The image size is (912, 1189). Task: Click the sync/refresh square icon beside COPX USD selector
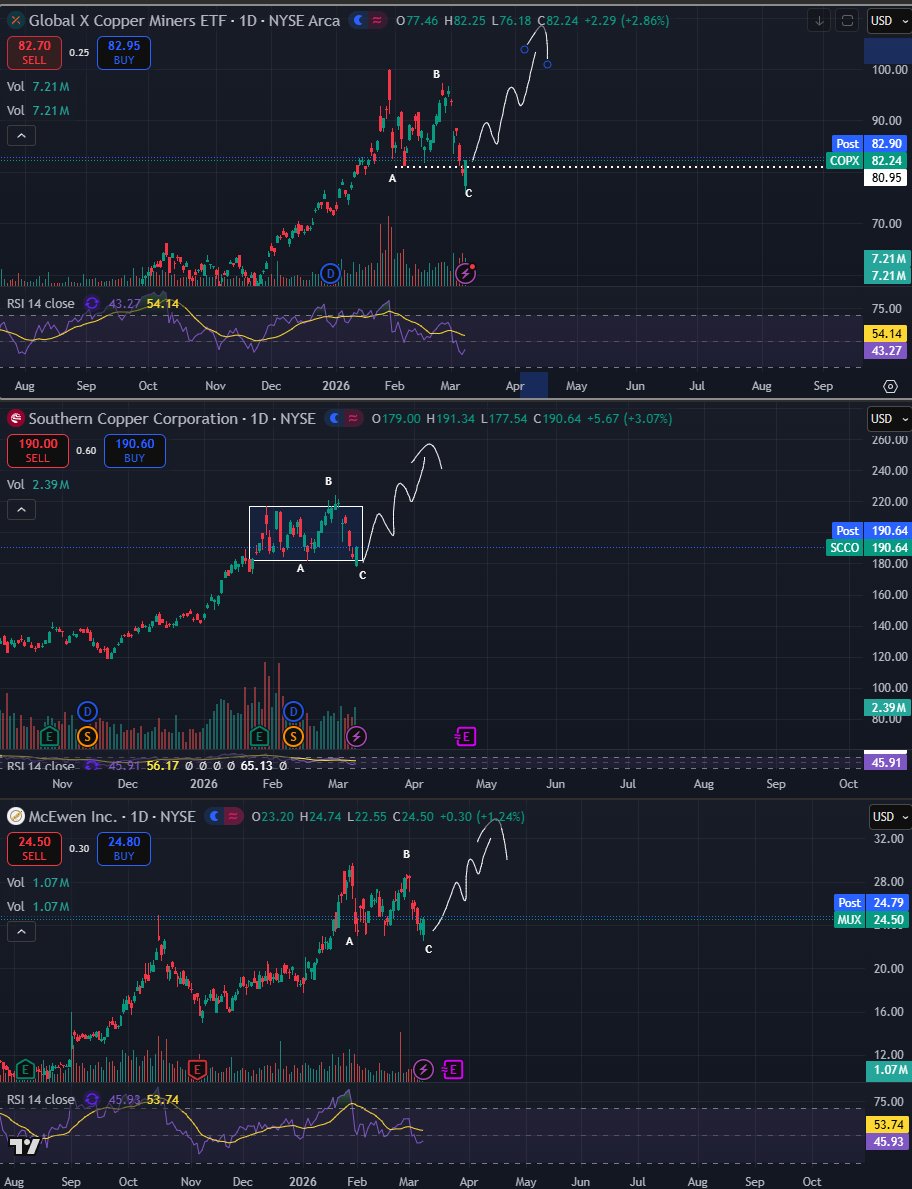(847, 21)
